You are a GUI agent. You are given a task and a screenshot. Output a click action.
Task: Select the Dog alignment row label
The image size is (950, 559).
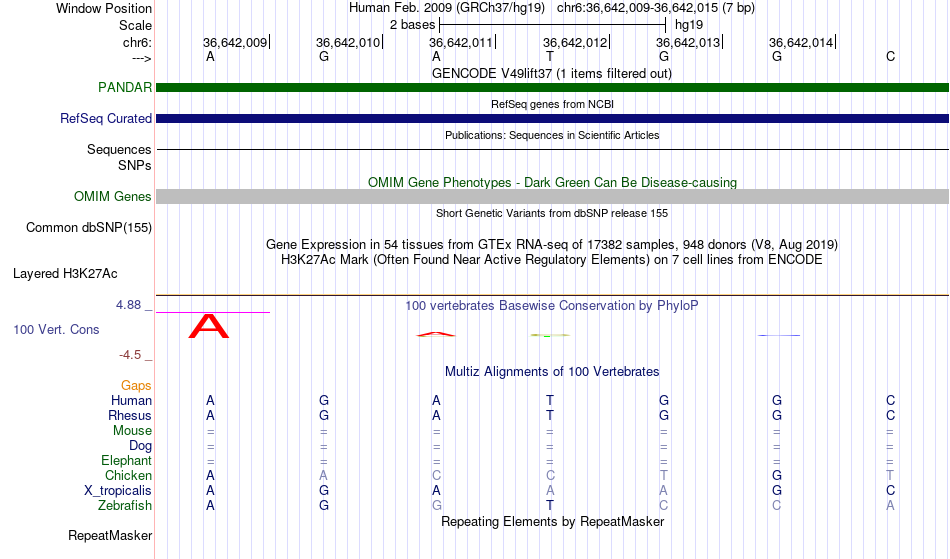point(141,446)
